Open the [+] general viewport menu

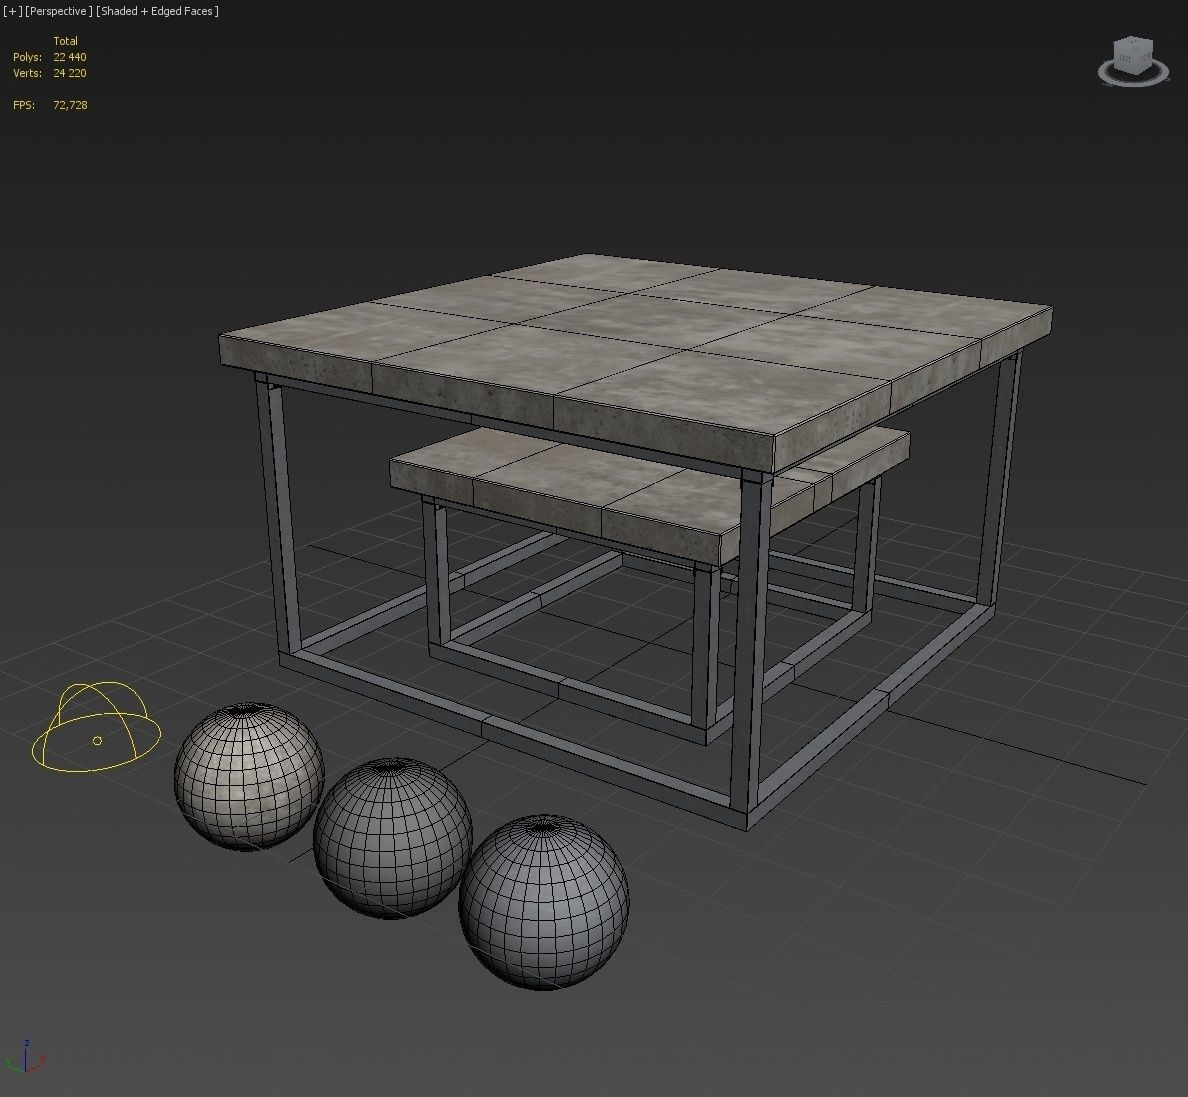click(13, 11)
